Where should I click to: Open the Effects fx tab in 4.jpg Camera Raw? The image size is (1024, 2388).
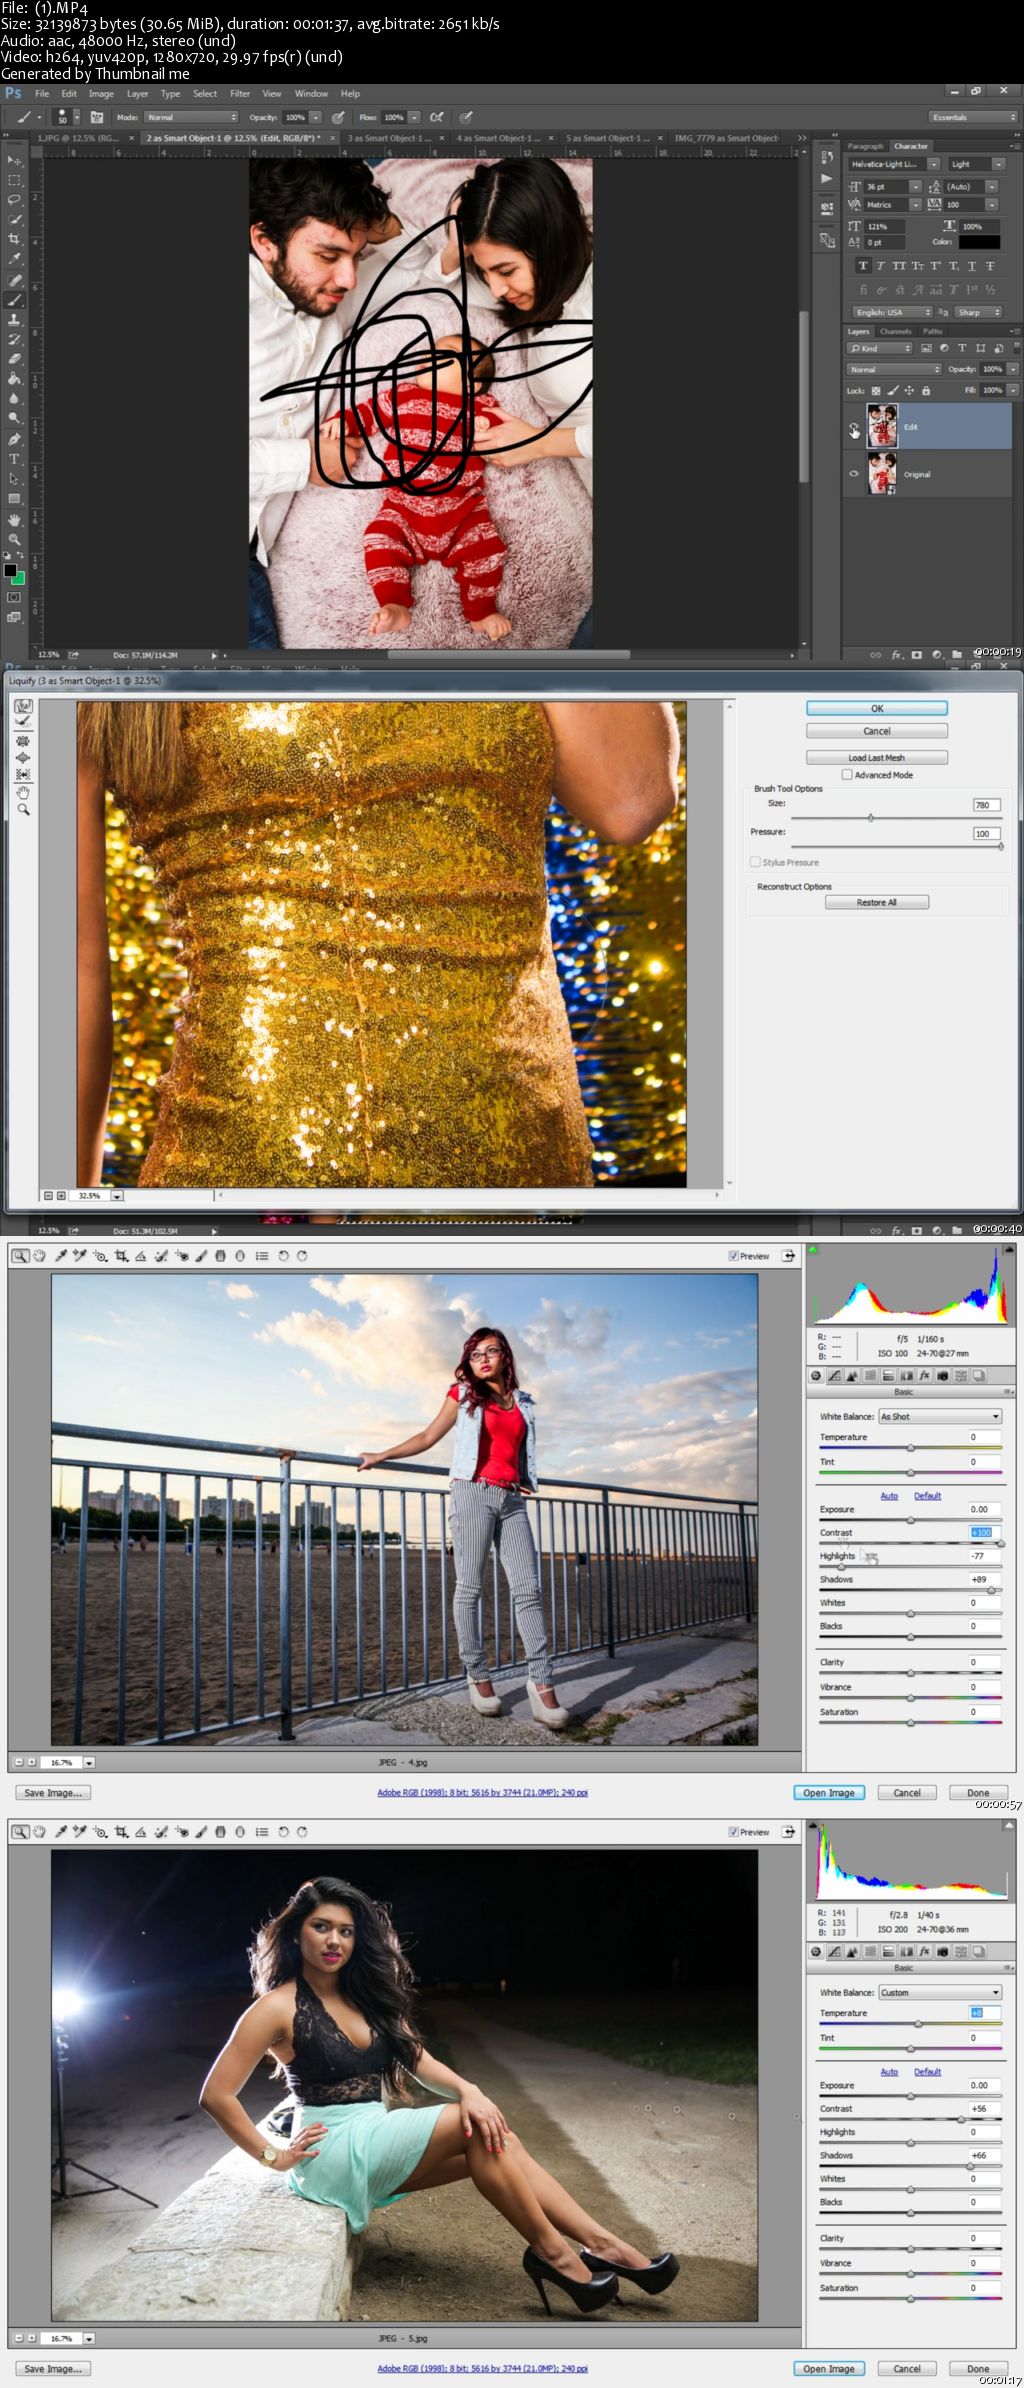(924, 1376)
